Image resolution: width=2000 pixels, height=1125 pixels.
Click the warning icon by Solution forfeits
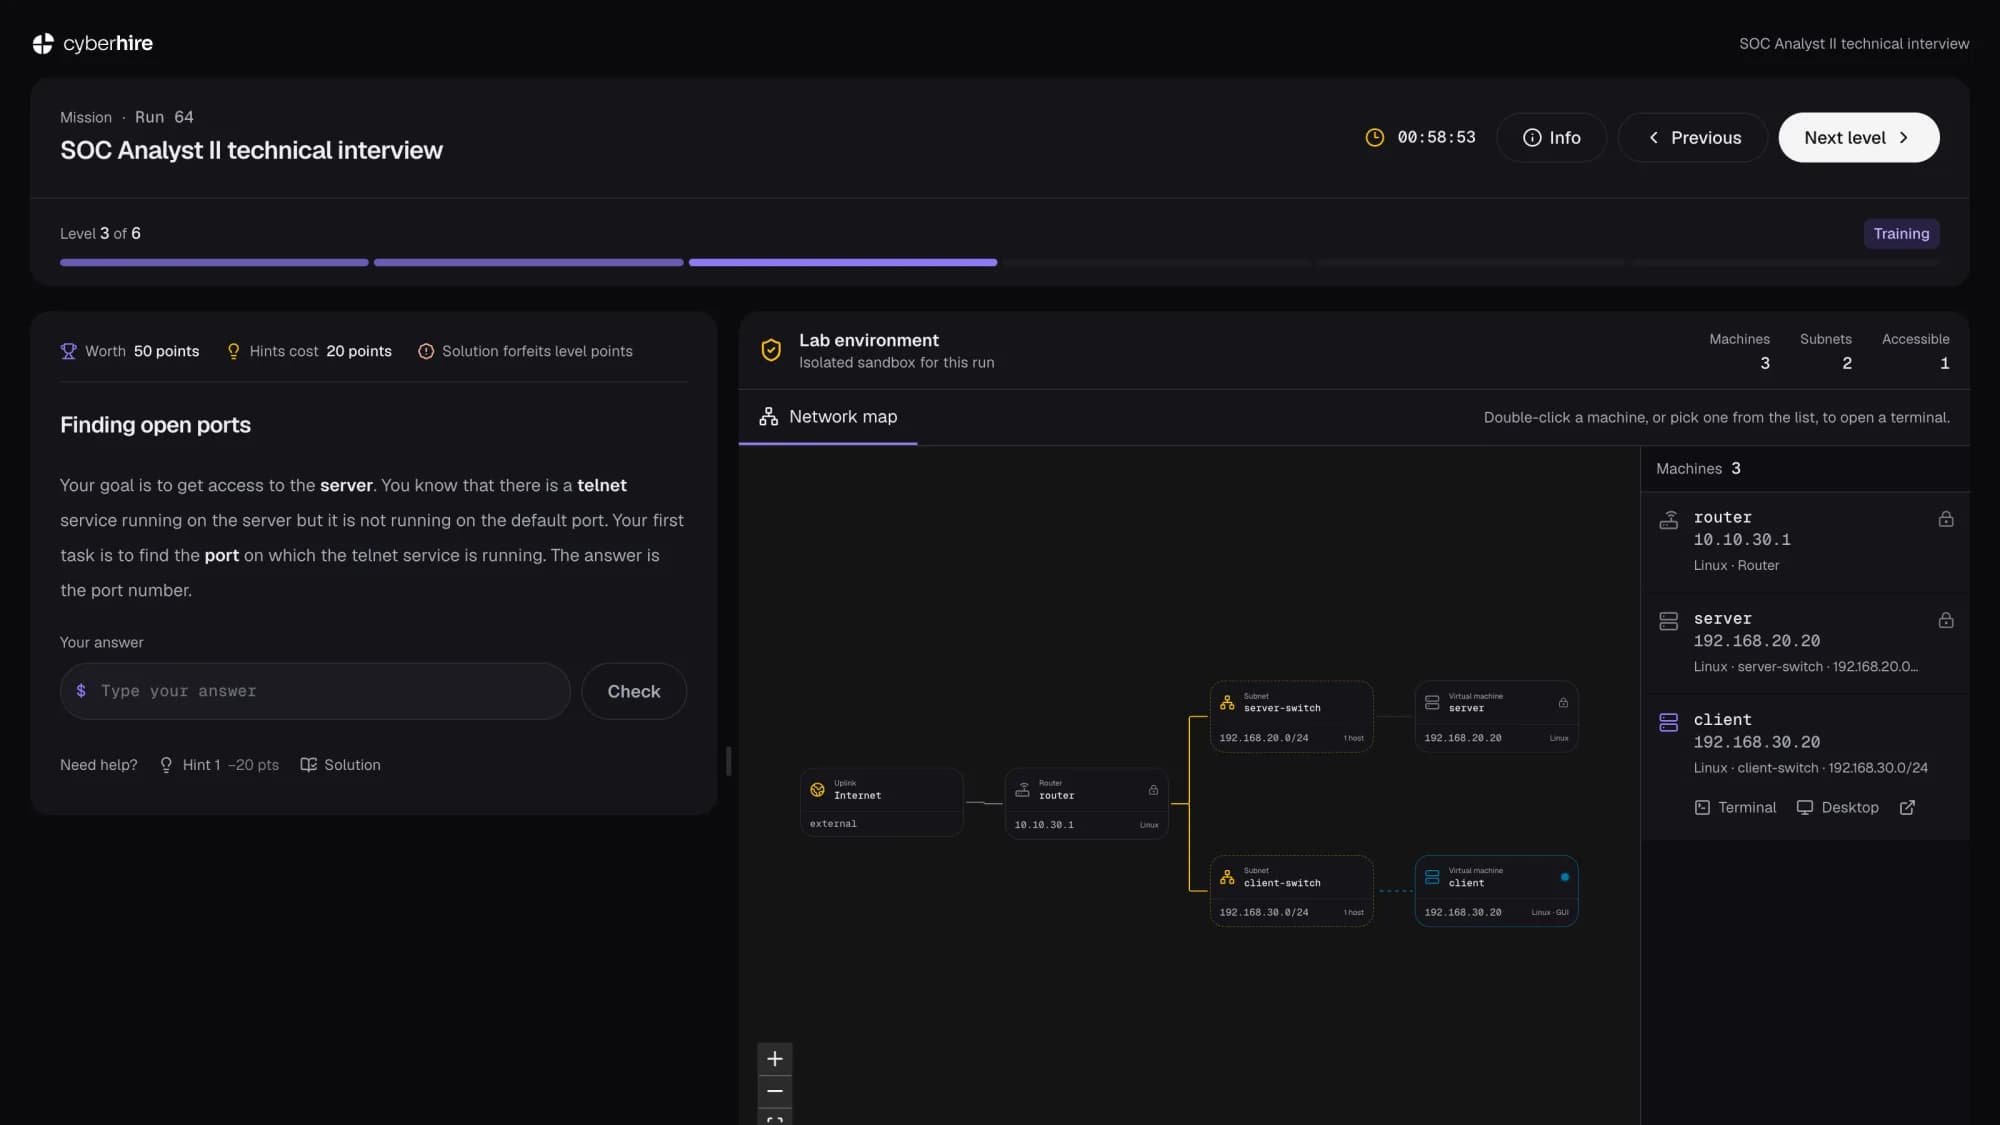coord(426,351)
